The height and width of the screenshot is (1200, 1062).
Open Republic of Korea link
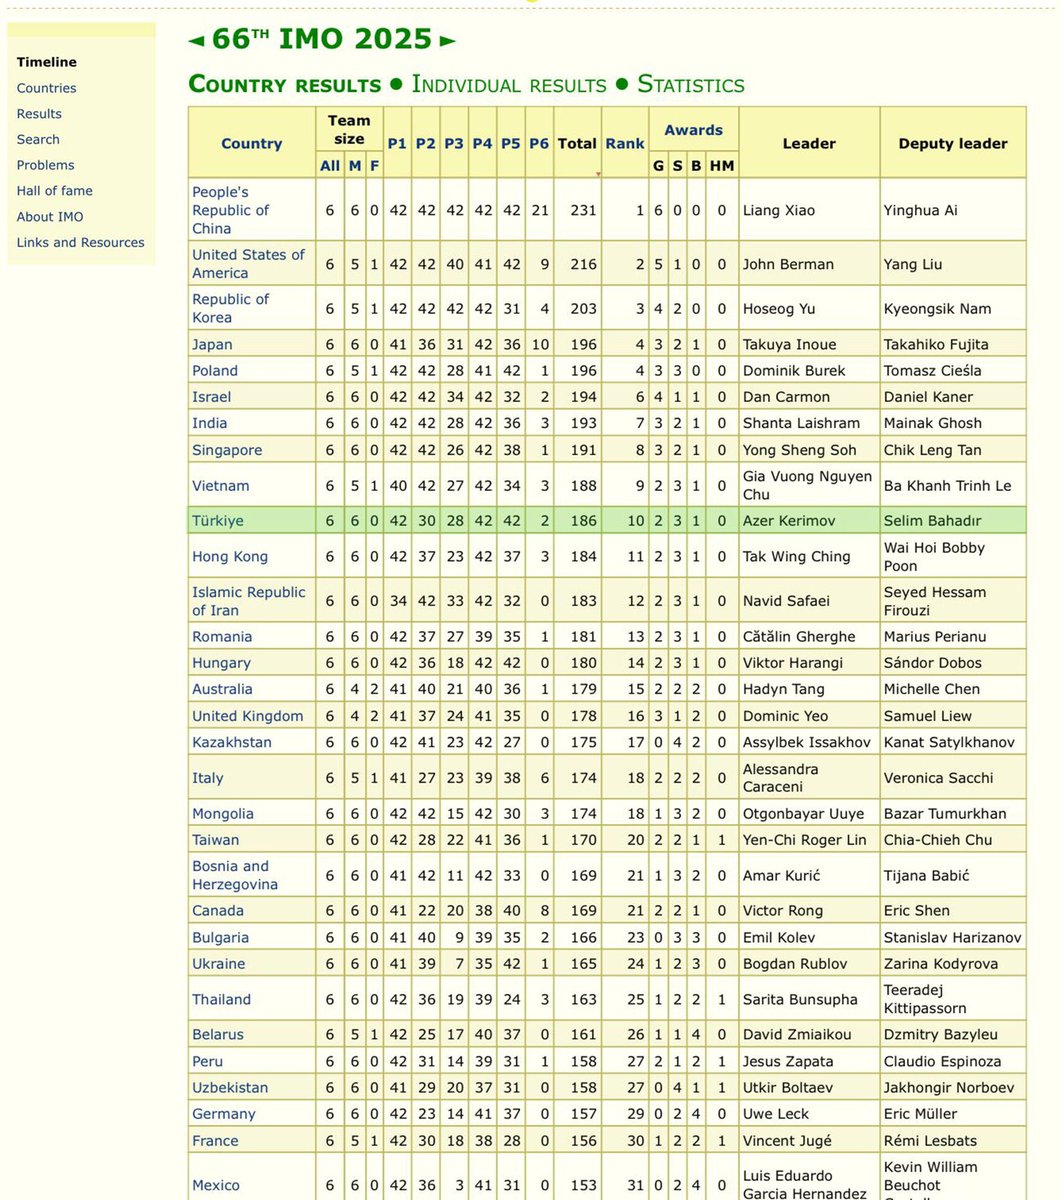[229, 308]
